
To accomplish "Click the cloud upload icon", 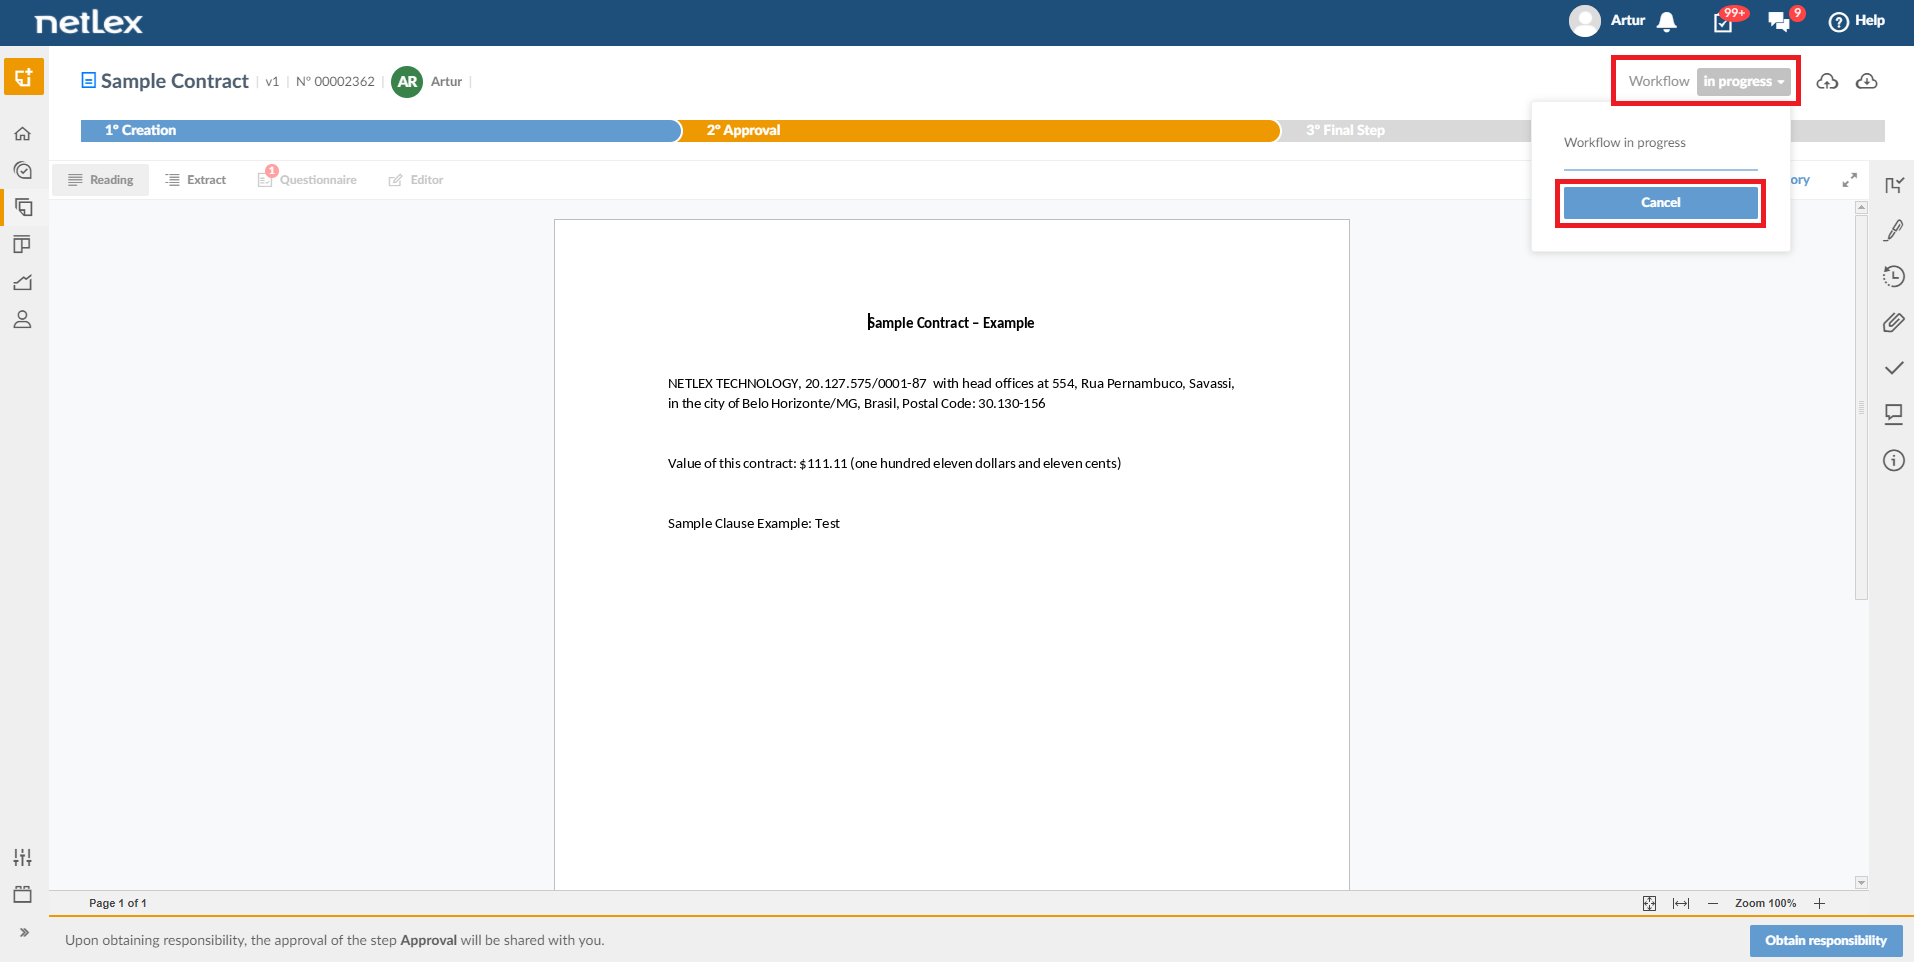I will click(1827, 81).
